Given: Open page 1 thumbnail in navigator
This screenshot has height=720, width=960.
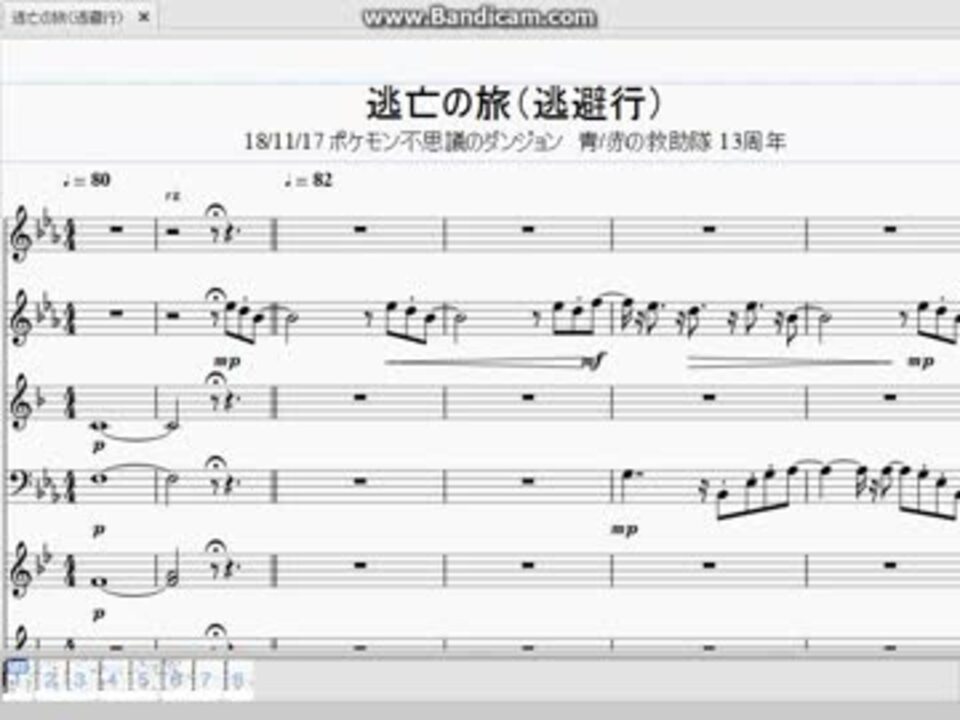Looking at the screenshot, I should pos(18,679).
